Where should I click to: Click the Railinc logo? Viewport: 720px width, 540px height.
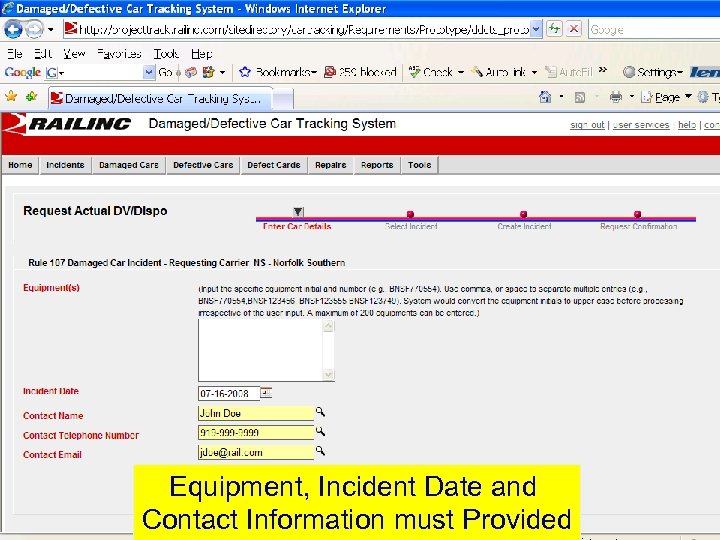[x=67, y=124]
